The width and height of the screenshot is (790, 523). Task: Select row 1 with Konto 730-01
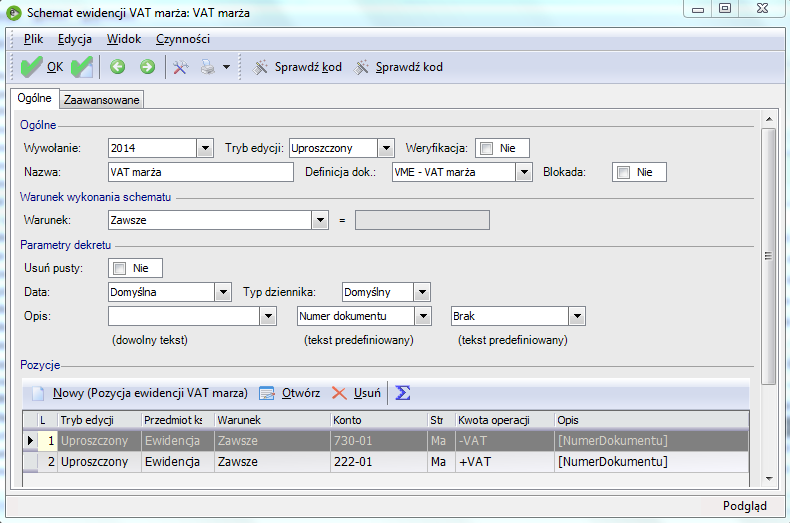[386, 441]
